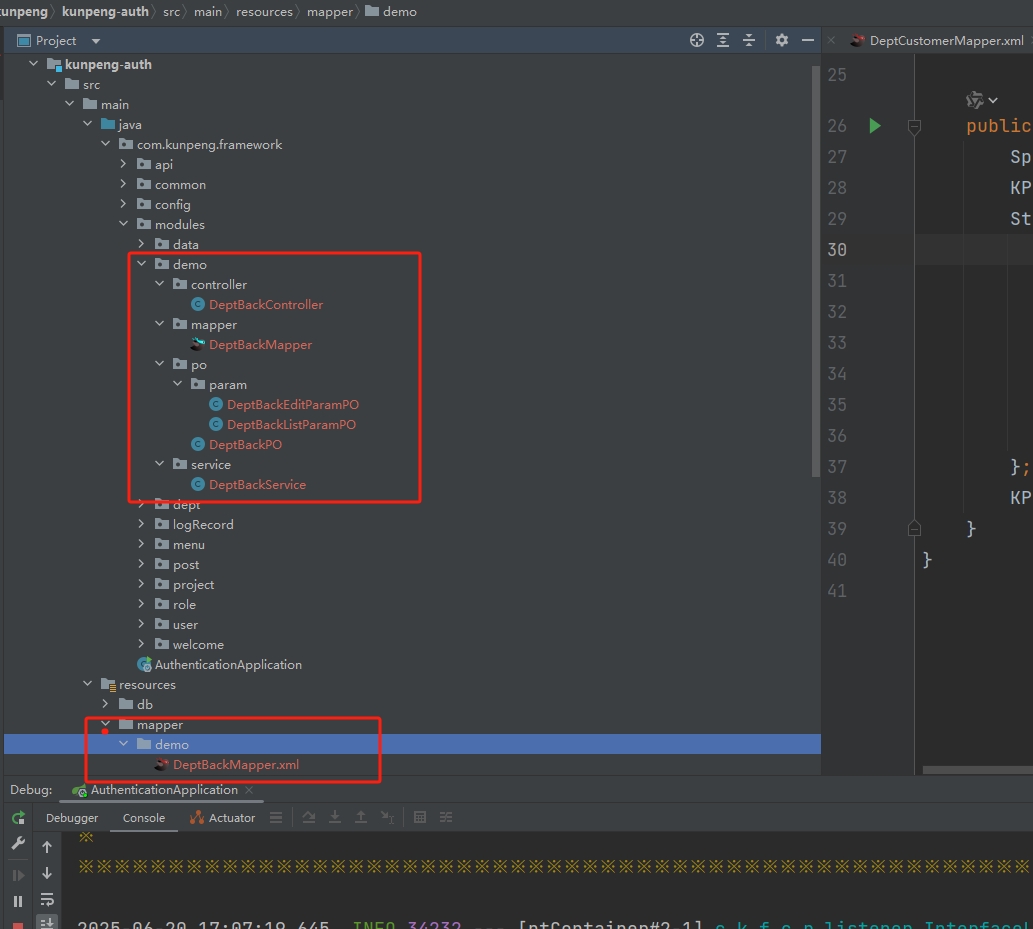The width and height of the screenshot is (1033, 929).
Task: Pause the program with the pause icon
Action: coord(18,901)
